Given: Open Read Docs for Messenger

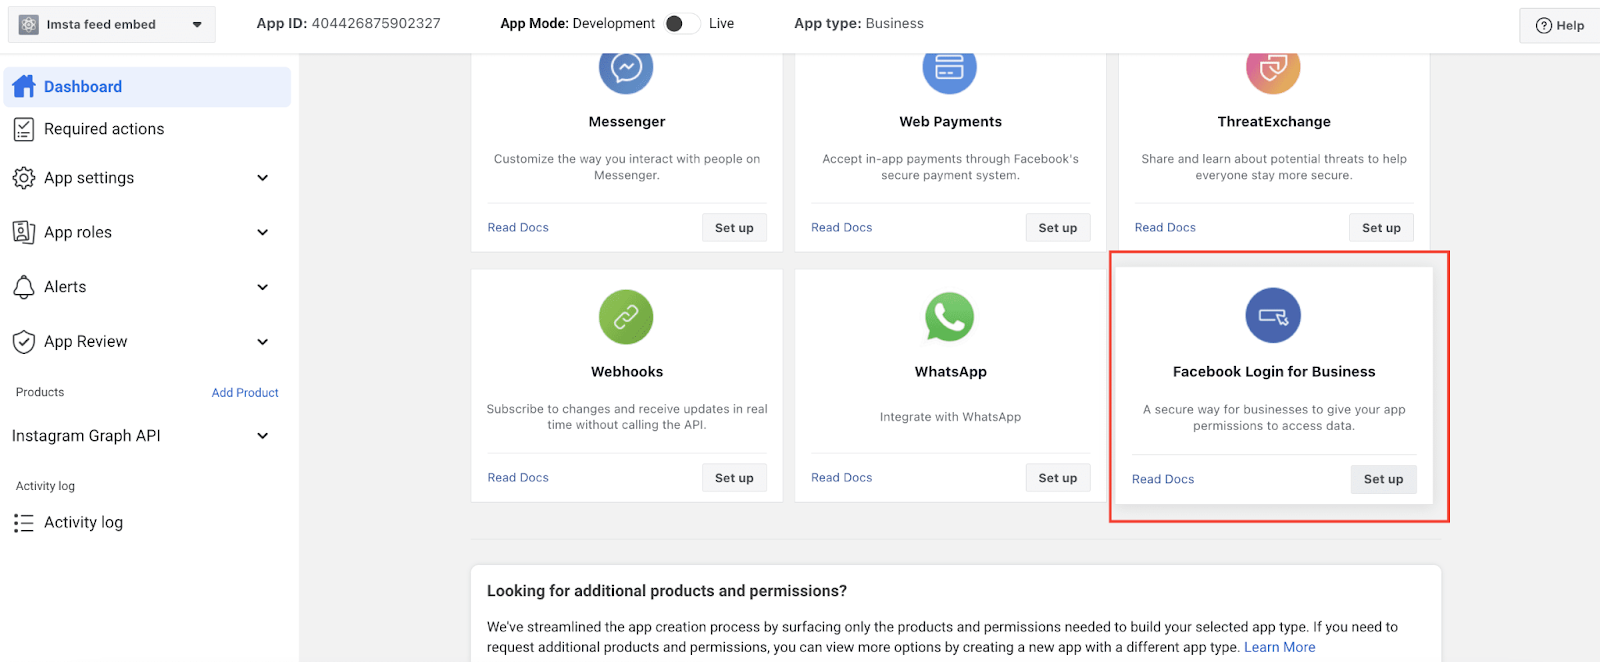Looking at the screenshot, I should tap(518, 228).
